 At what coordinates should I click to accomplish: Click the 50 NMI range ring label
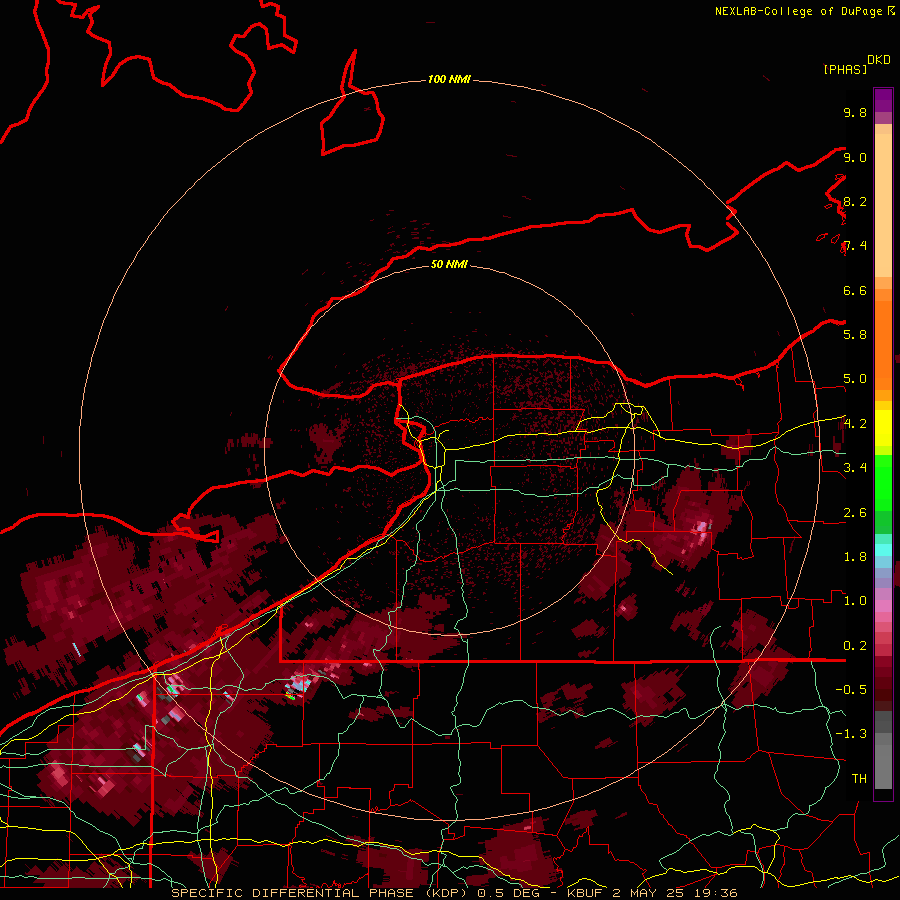tap(449, 264)
